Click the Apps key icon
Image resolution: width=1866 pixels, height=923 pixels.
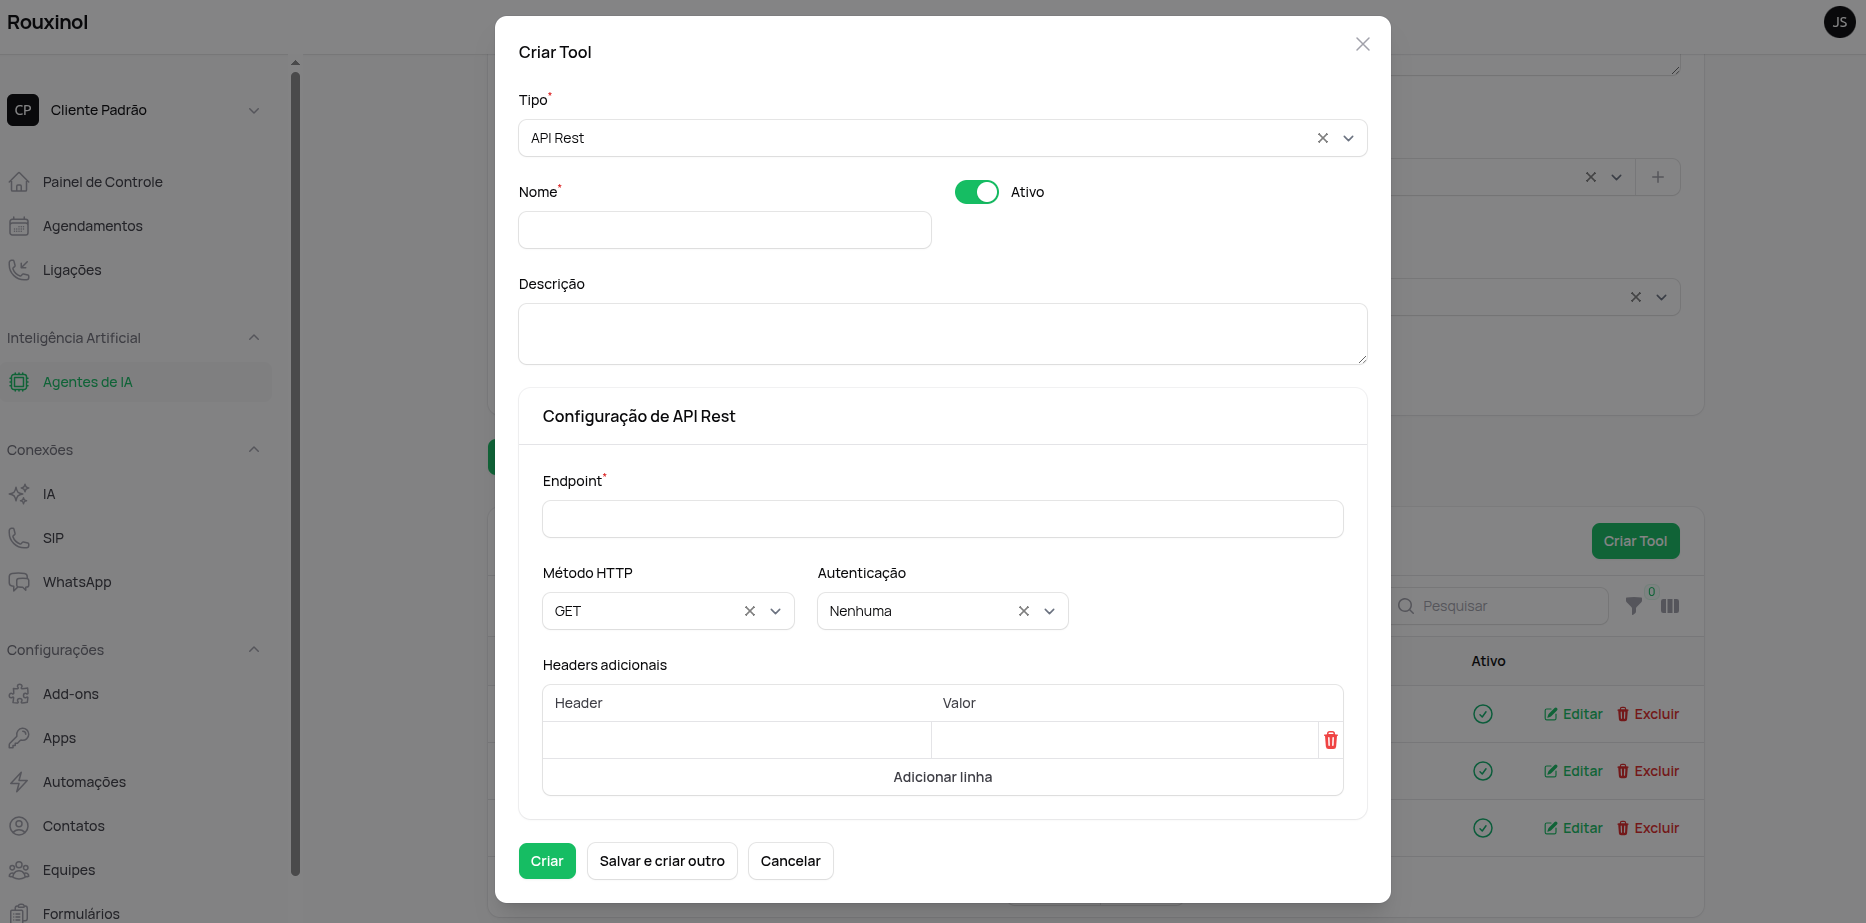(19, 738)
